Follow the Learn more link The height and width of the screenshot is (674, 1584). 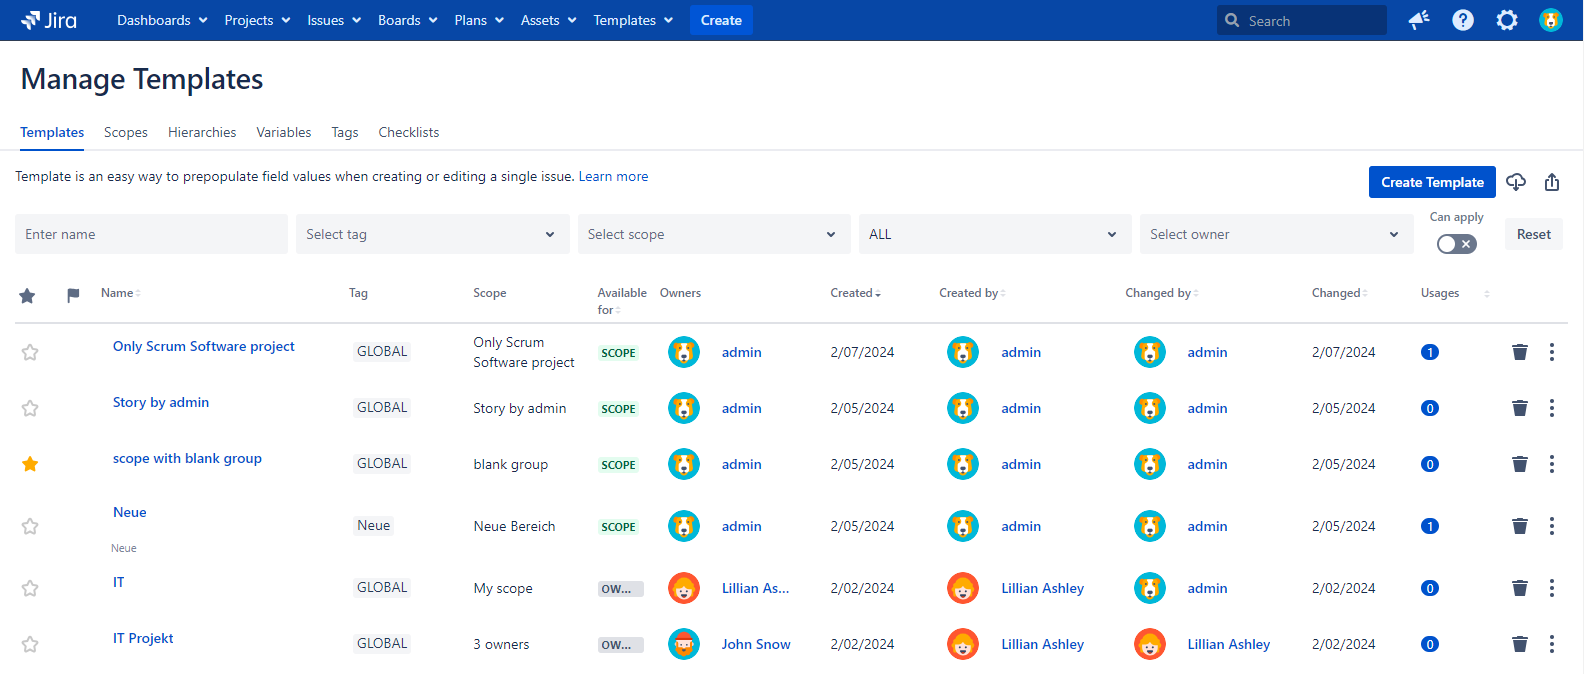tap(613, 176)
